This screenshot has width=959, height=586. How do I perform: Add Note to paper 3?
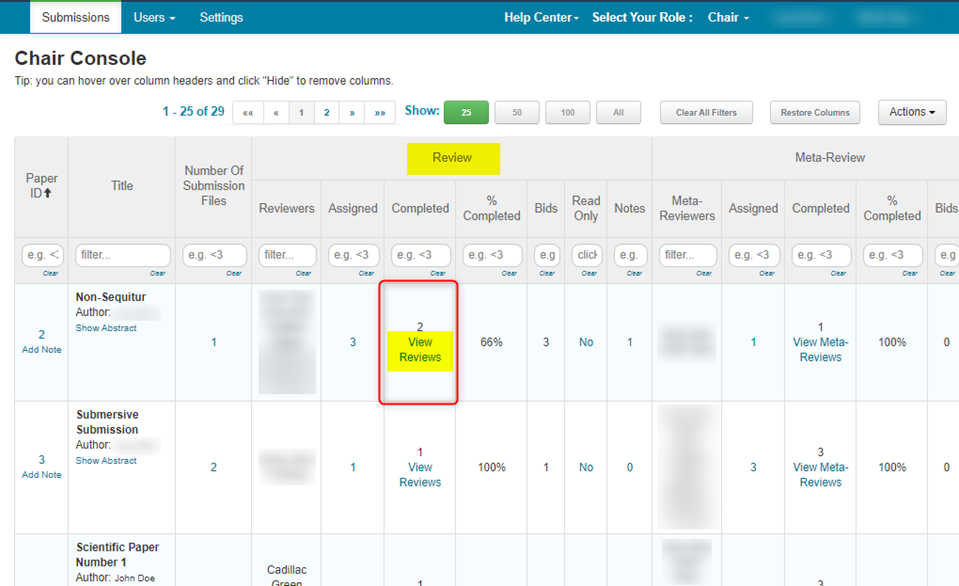tap(42, 475)
